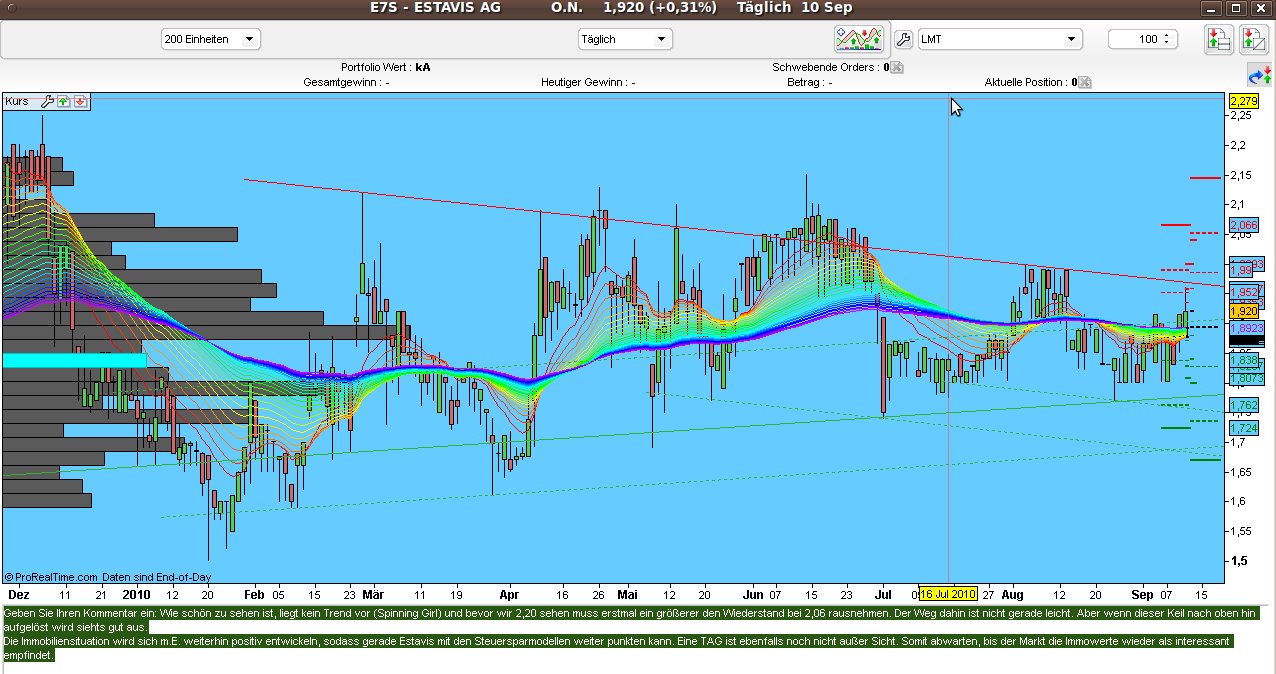The width and height of the screenshot is (1276, 674).
Task: Close position icon next to Aktuelle Position
Action: click(1085, 83)
